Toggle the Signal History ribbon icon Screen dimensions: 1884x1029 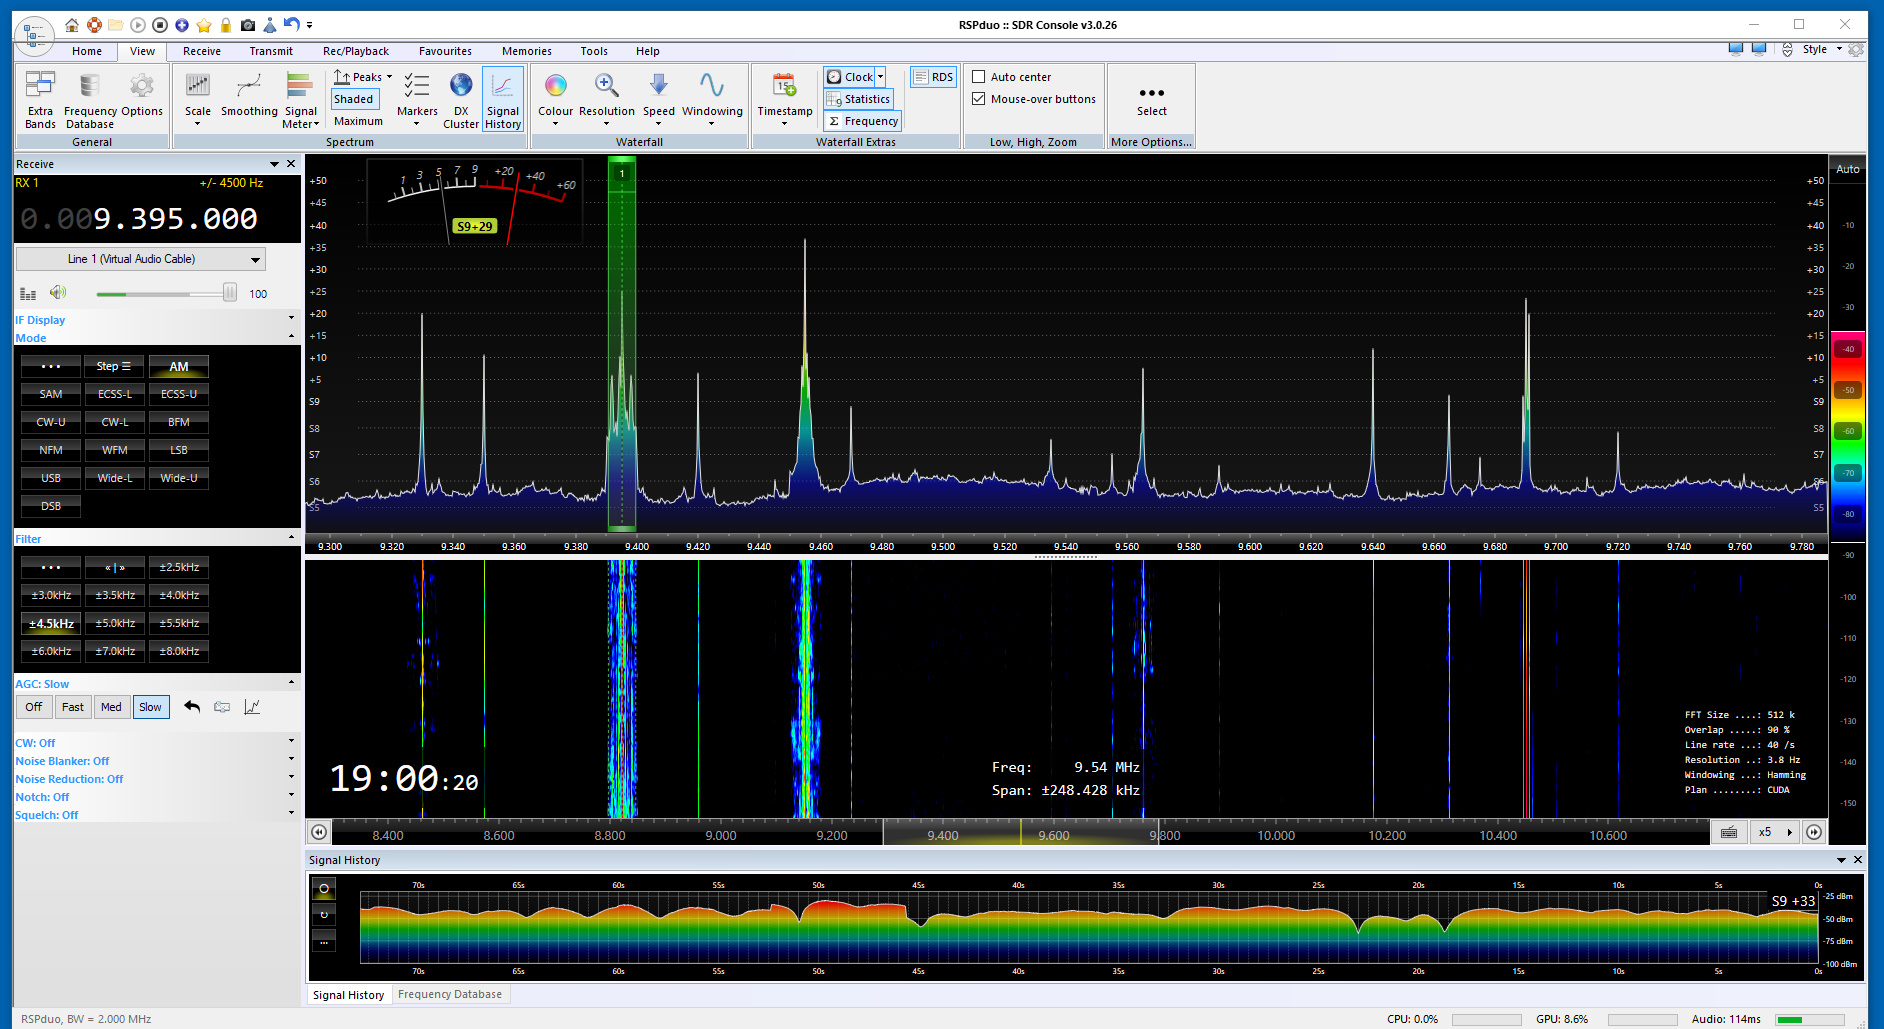[x=502, y=88]
